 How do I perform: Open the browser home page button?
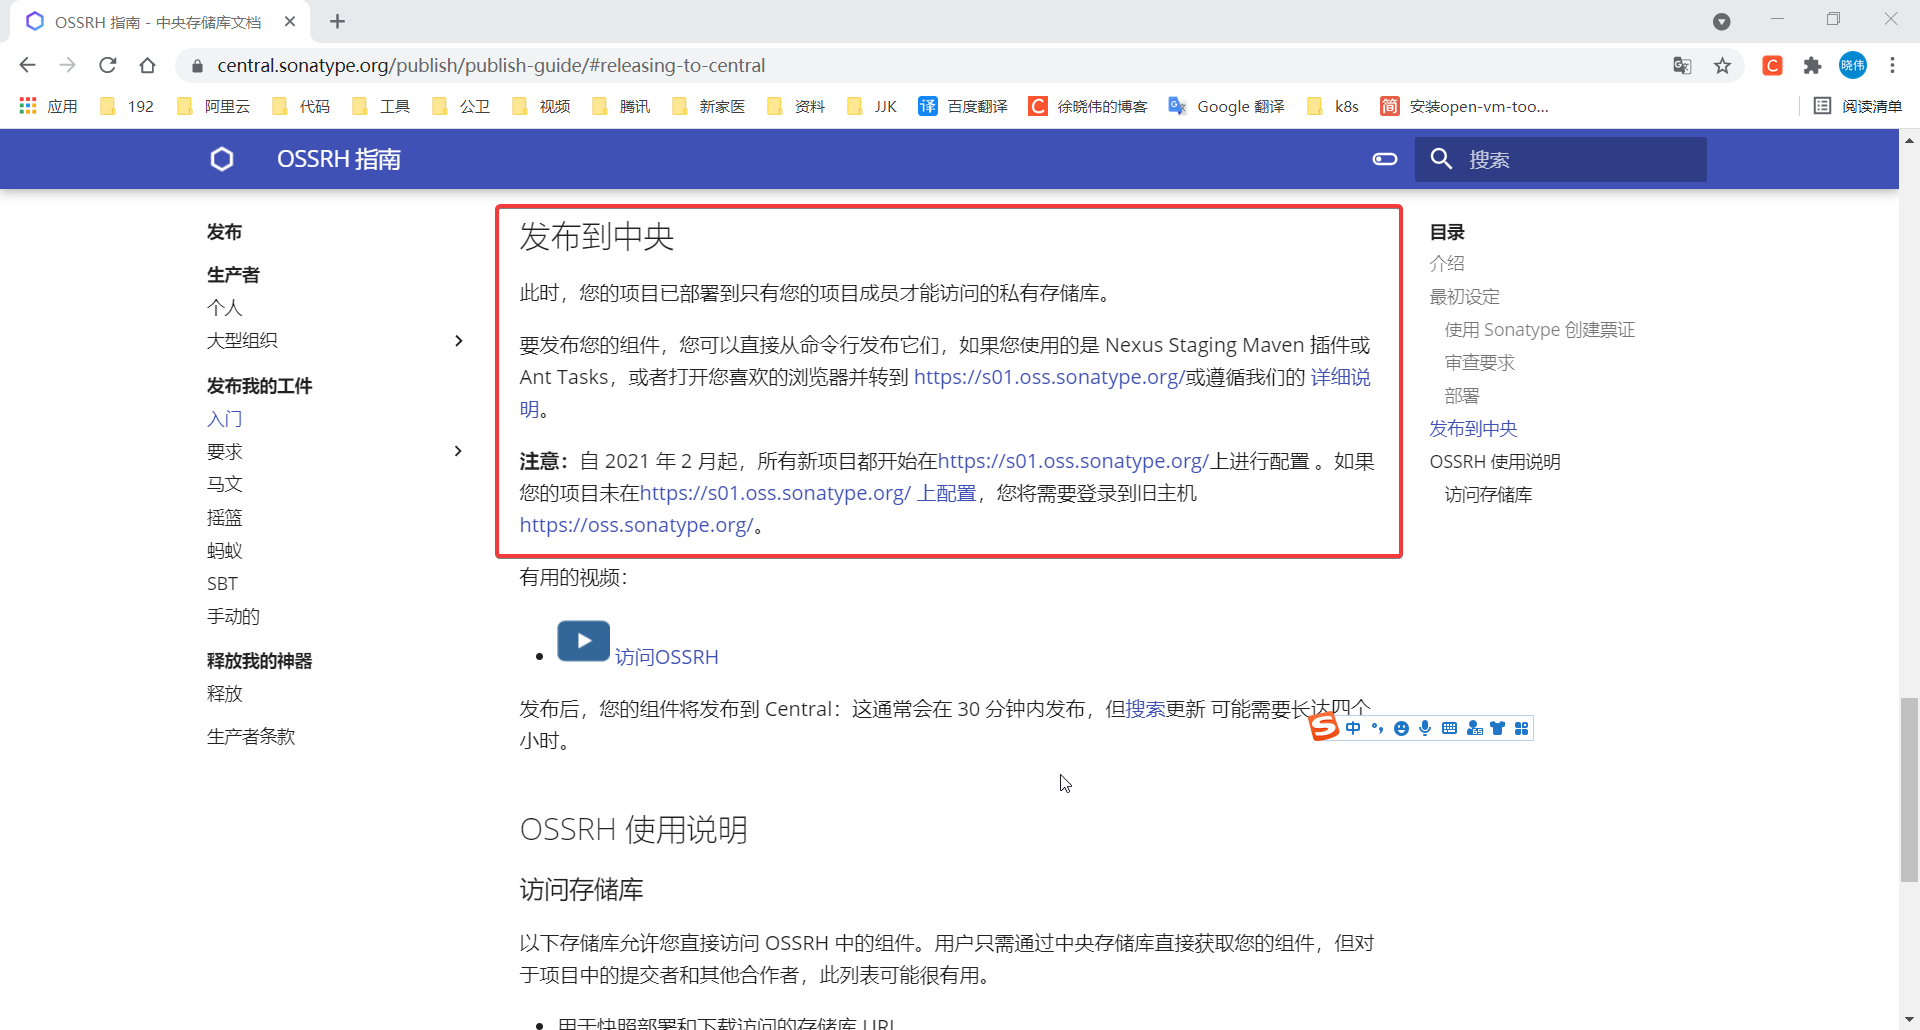147,65
